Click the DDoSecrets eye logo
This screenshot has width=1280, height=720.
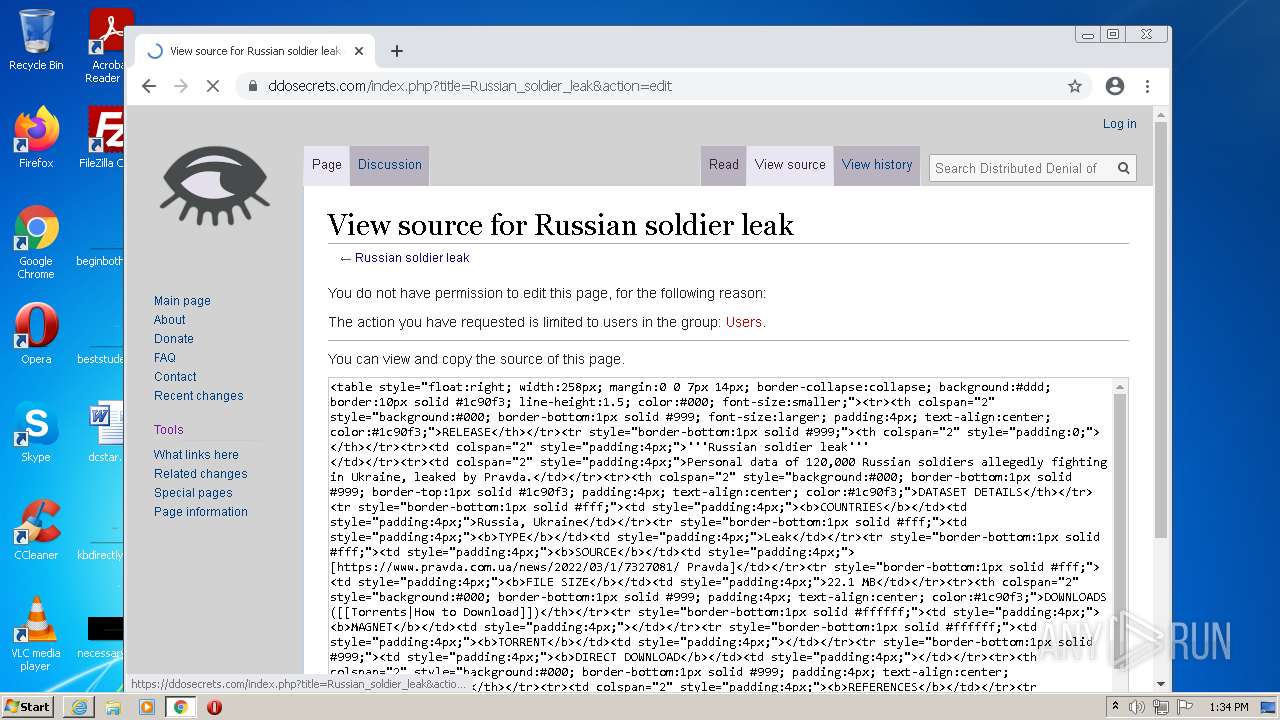click(214, 187)
